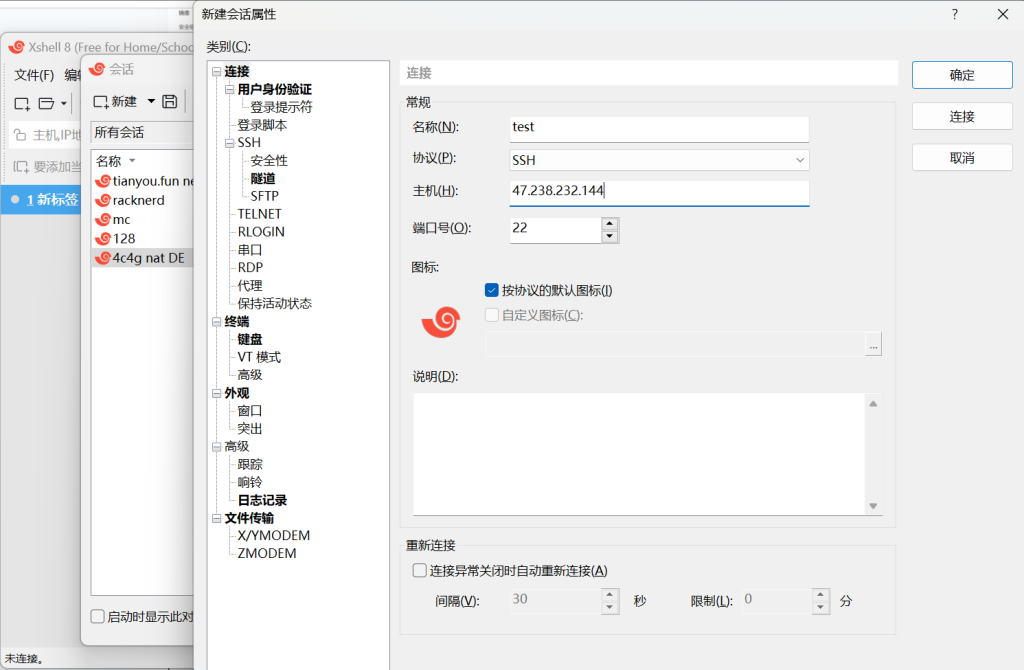Toggle show dialog at startup checkbox
Screen dimensions: 1024x670
(97, 616)
